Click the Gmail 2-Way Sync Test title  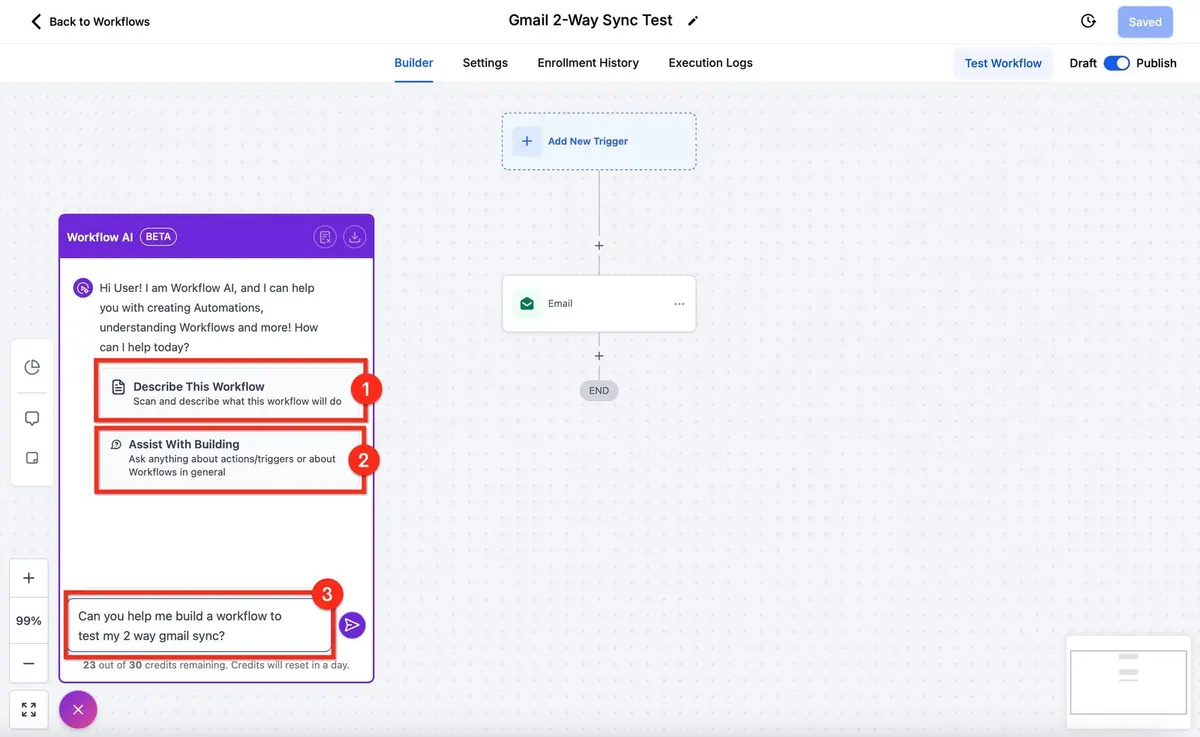click(590, 21)
